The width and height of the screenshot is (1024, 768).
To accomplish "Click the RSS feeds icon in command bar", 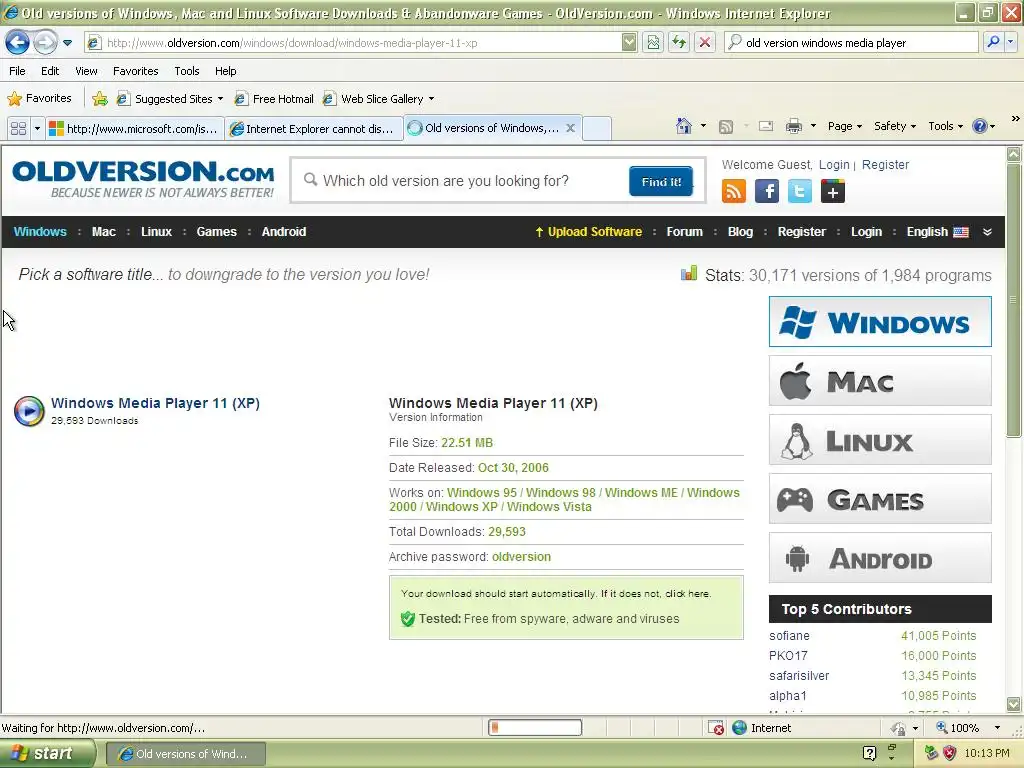I will coord(726,127).
